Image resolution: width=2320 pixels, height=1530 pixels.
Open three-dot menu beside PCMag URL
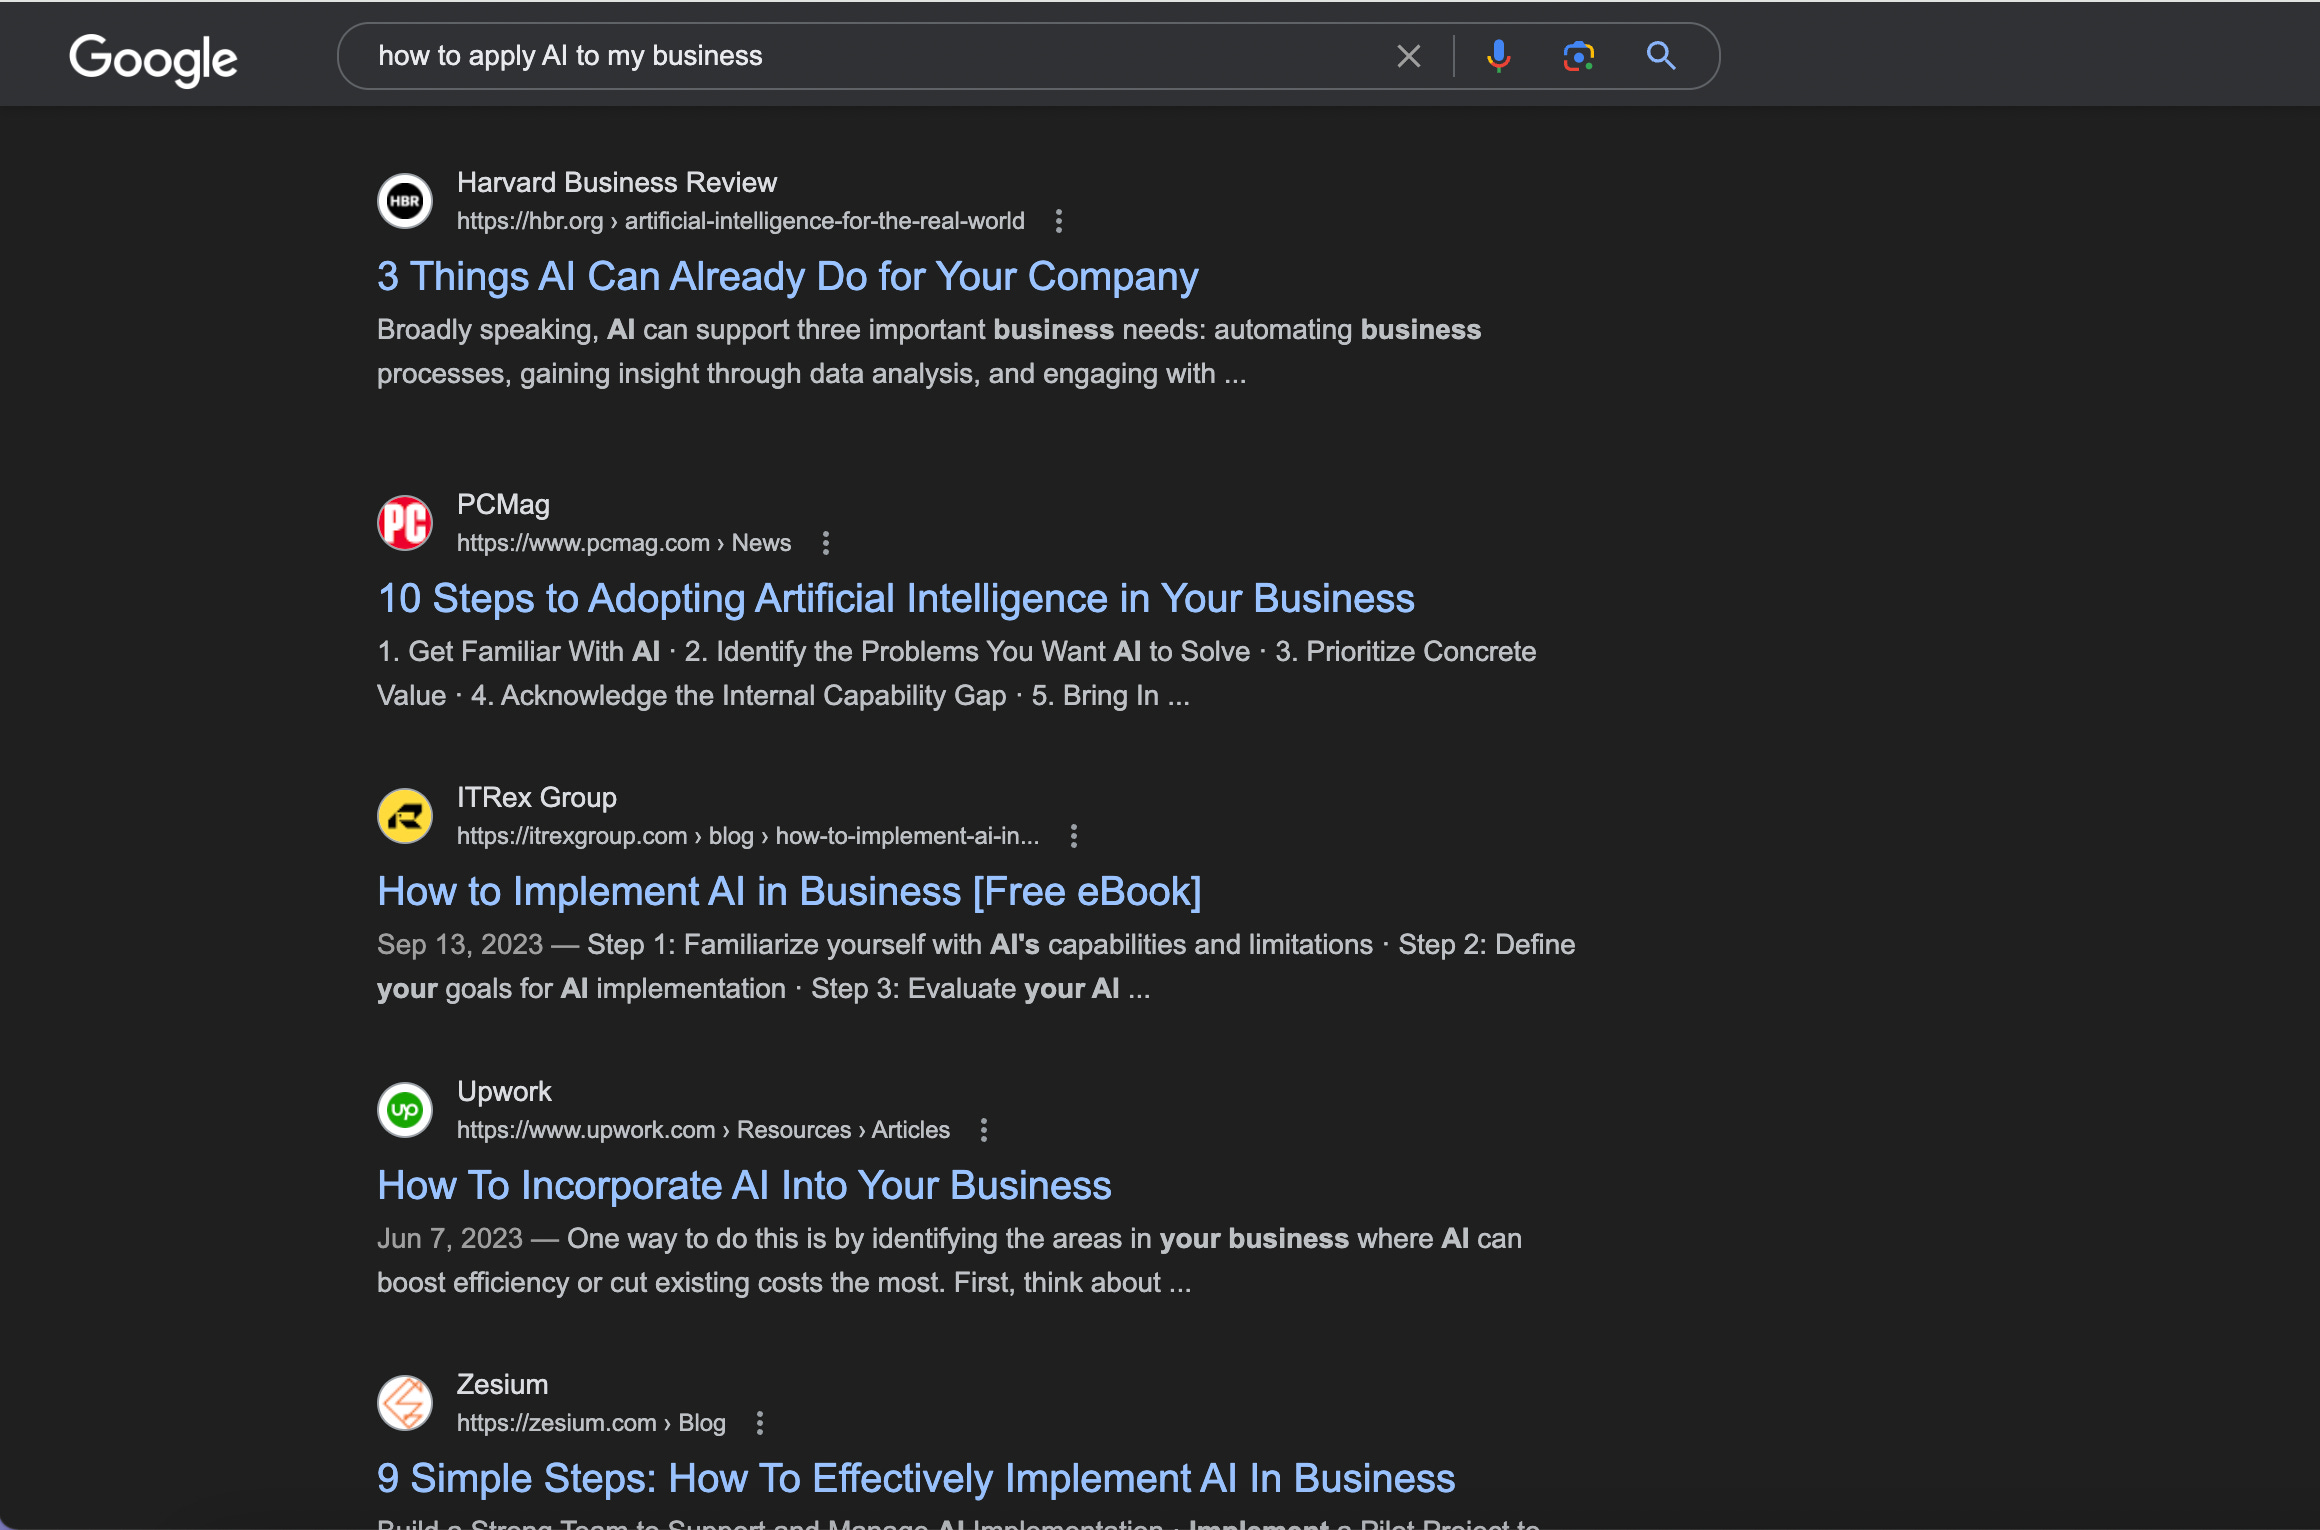(x=825, y=543)
